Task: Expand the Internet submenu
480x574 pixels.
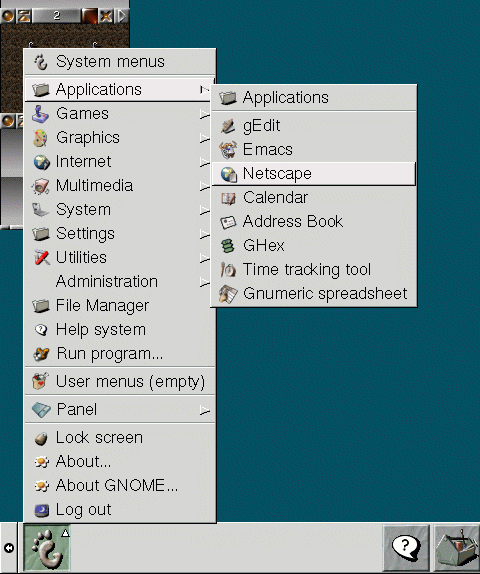Action: coord(120,161)
